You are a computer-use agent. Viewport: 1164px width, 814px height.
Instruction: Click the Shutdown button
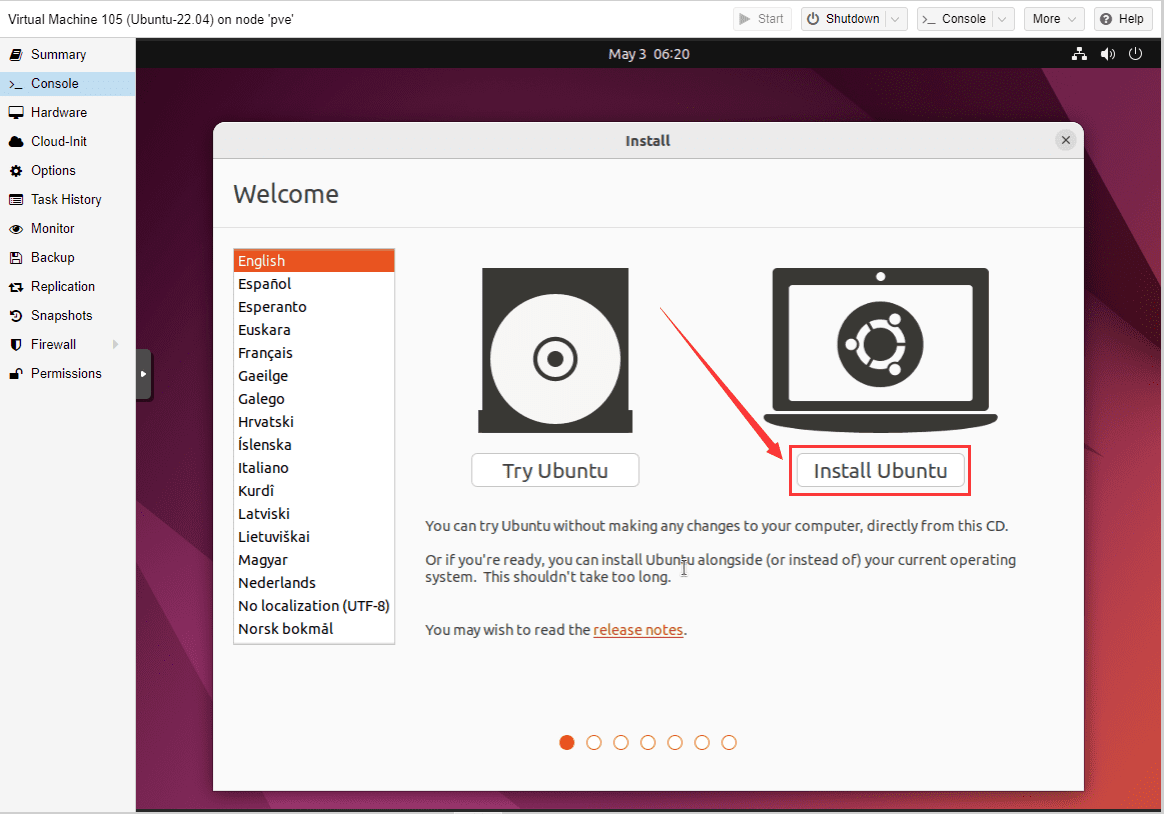point(844,19)
